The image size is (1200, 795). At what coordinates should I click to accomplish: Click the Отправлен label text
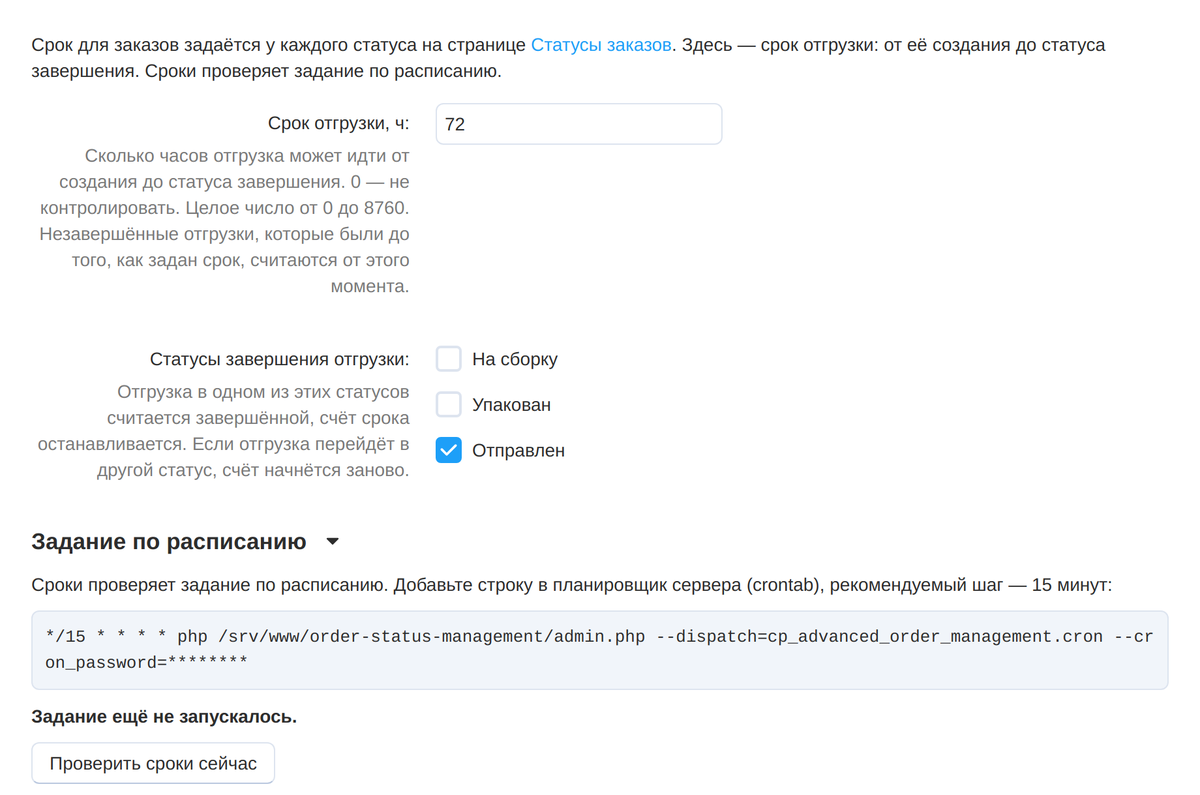518,451
